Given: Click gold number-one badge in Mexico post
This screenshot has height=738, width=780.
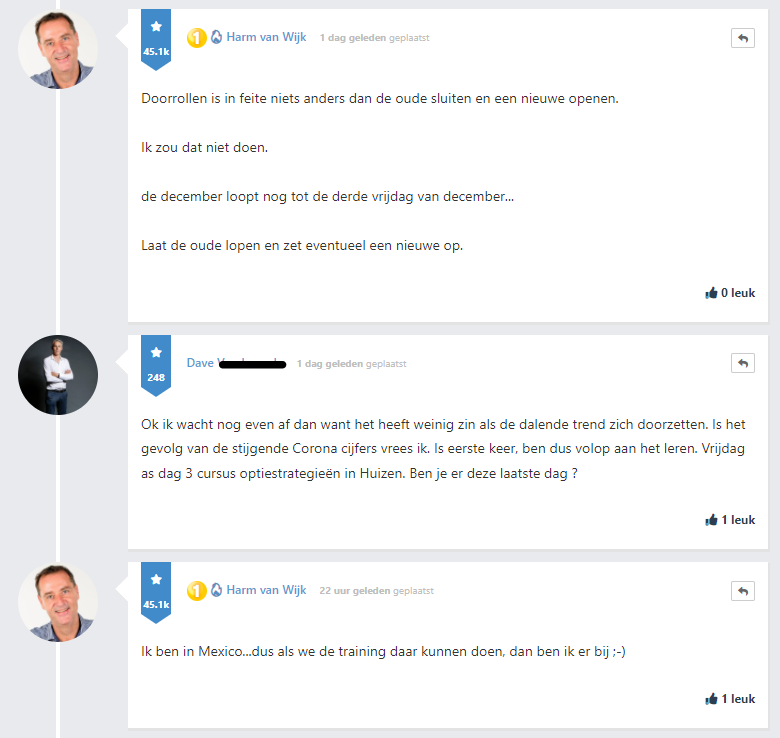Looking at the screenshot, I should (x=197, y=591).
